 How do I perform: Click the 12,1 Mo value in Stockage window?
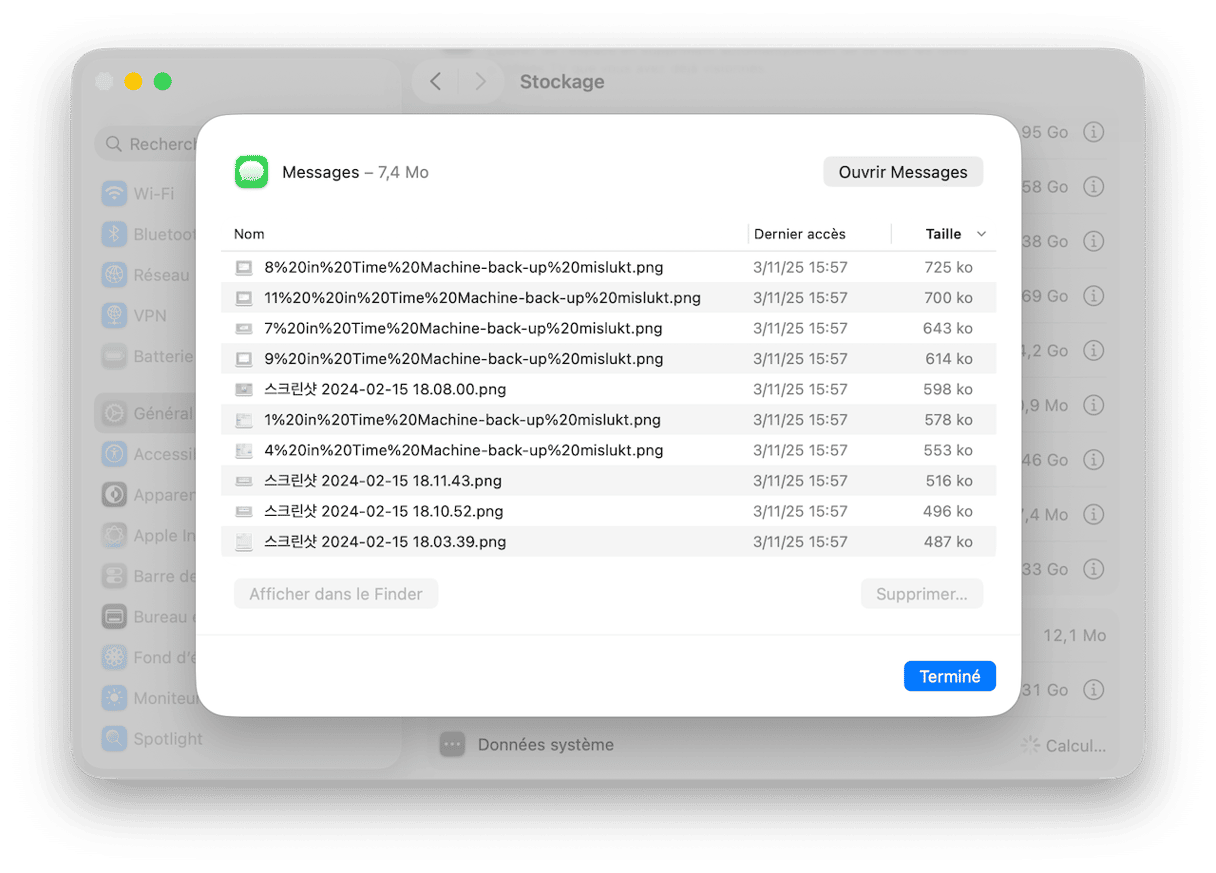click(x=1074, y=635)
